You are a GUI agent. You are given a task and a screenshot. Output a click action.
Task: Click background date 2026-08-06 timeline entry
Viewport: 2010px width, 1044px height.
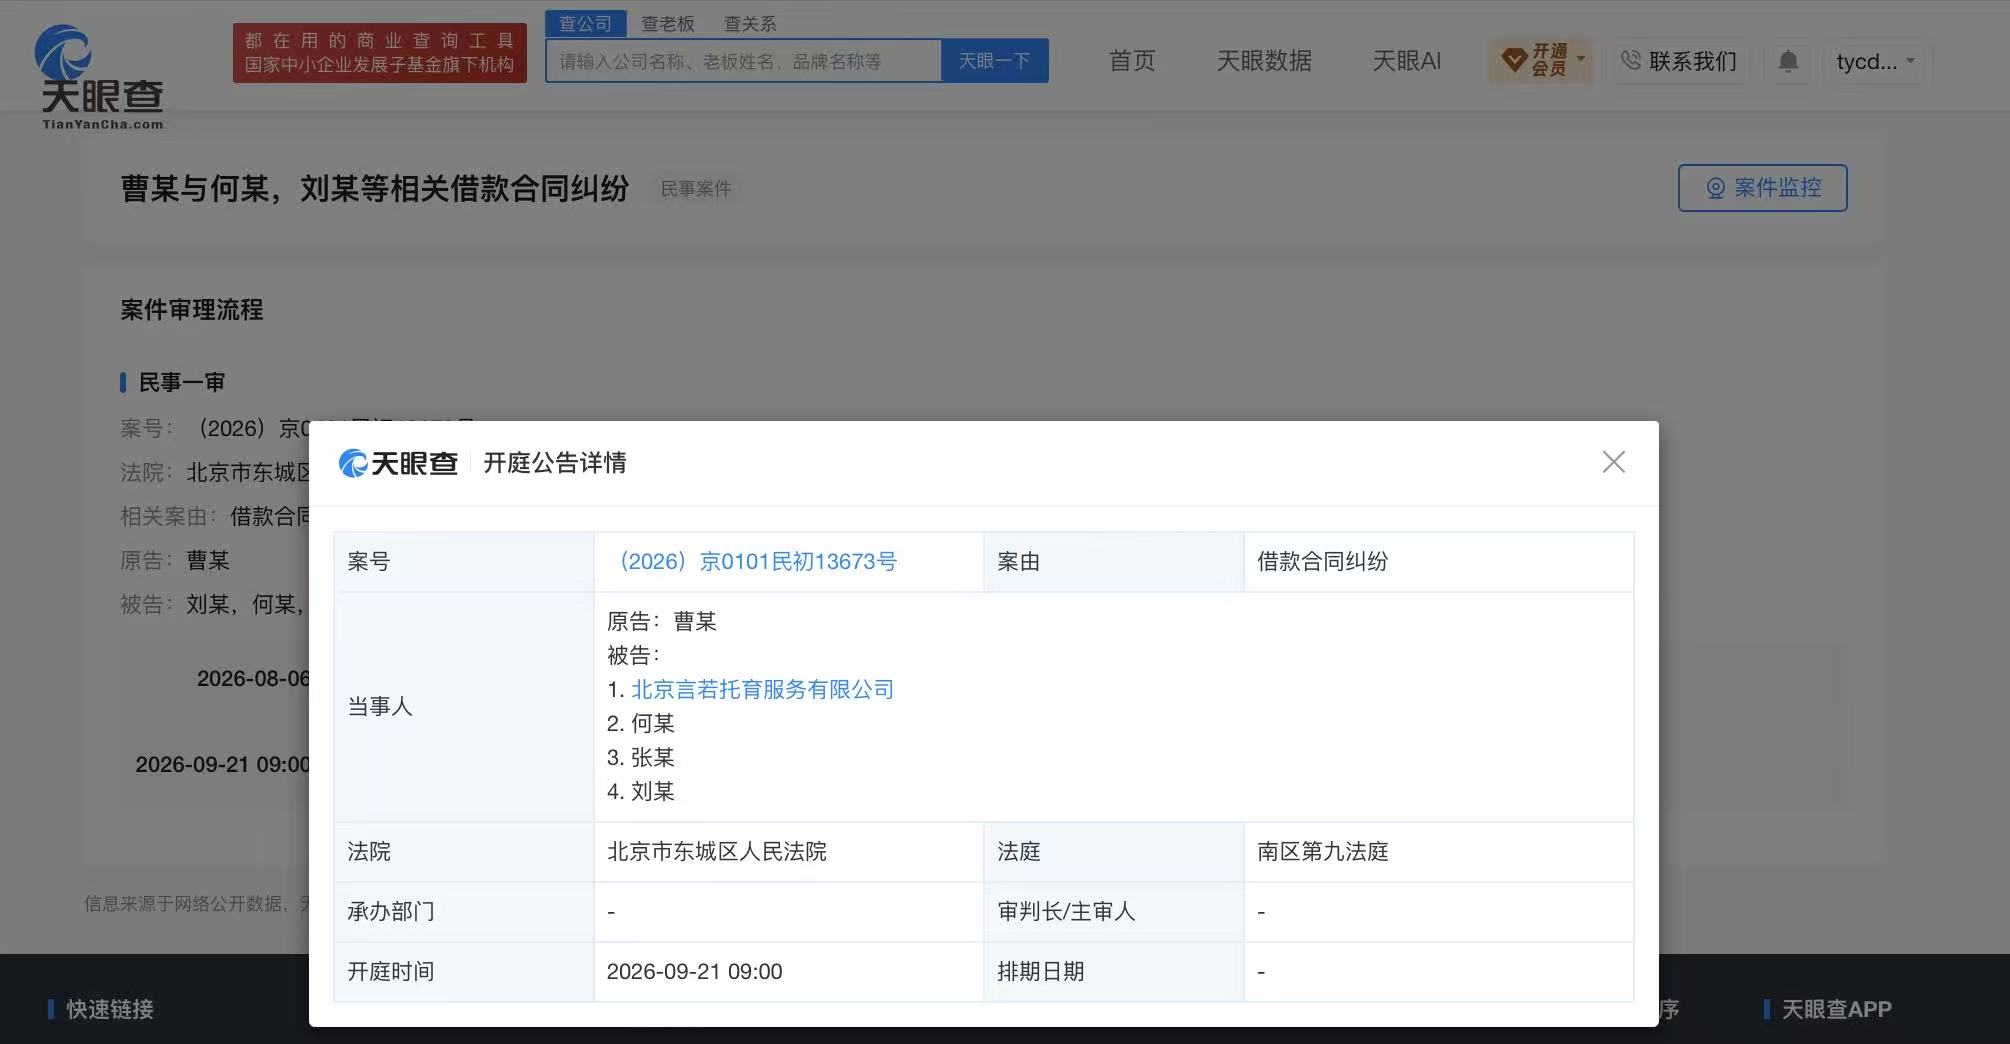pyautogui.click(x=253, y=679)
